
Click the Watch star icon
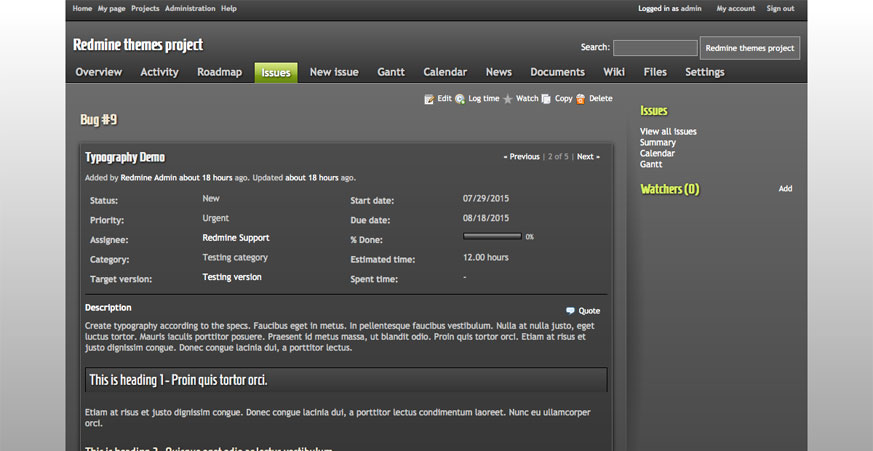point(508,99)
